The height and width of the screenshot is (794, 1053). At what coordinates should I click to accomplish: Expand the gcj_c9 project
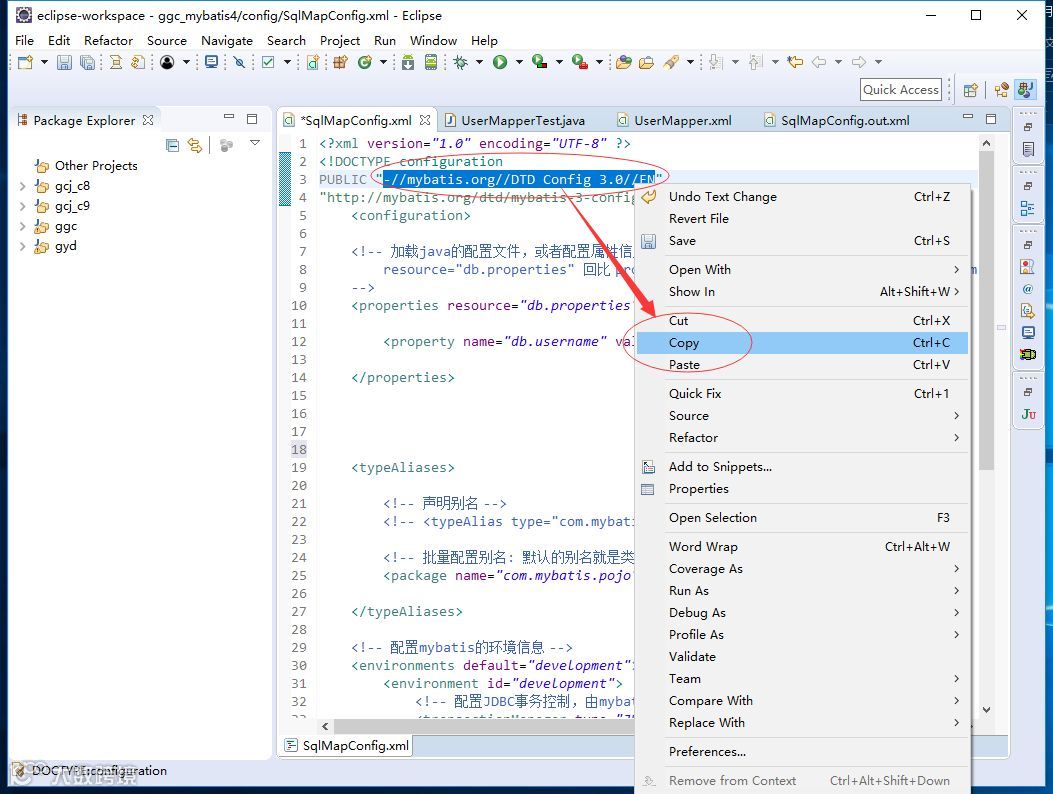tap(22, 206)
